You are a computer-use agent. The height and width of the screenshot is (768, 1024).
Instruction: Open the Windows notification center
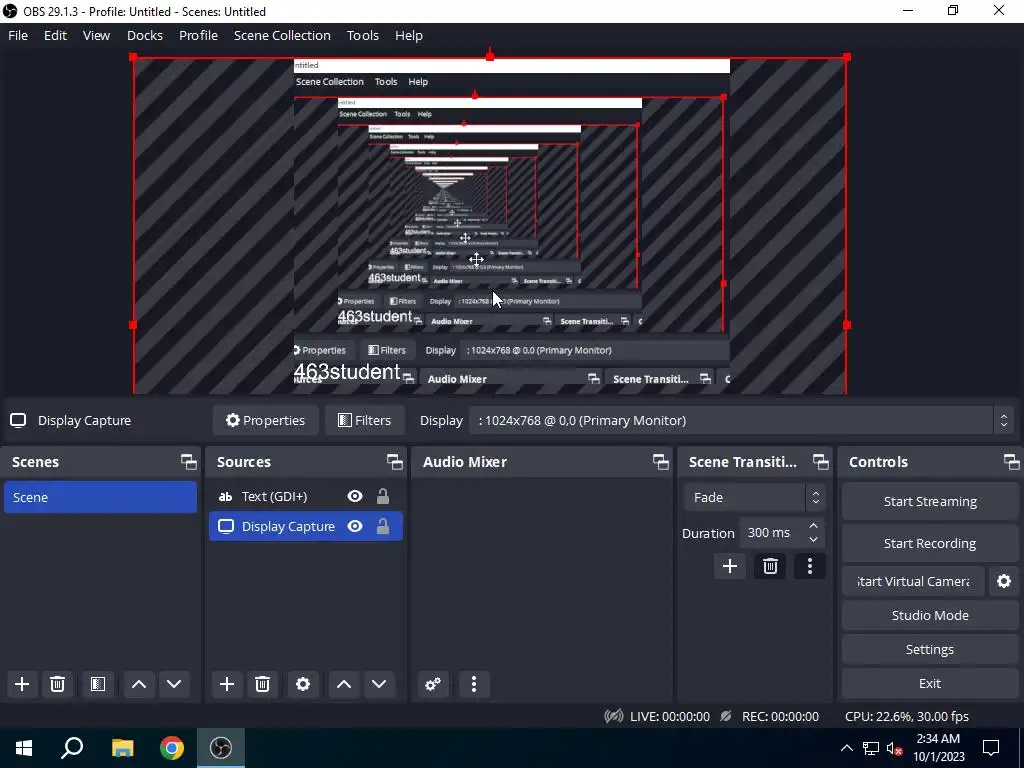point(991,748)
